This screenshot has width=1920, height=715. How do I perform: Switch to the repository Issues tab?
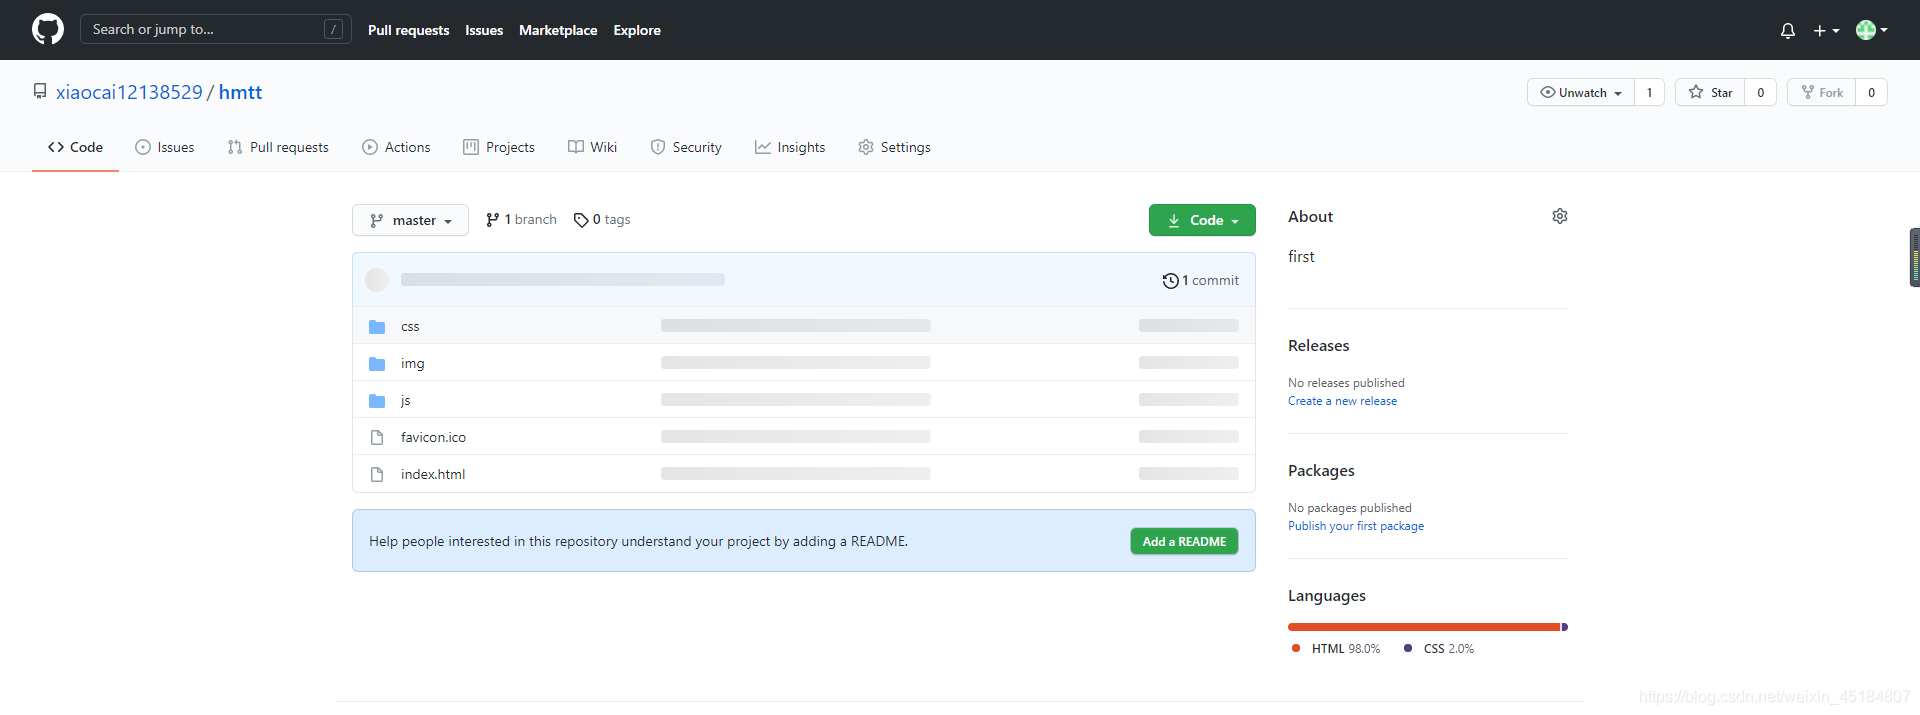pyautogui.click(x=165, y=147)
